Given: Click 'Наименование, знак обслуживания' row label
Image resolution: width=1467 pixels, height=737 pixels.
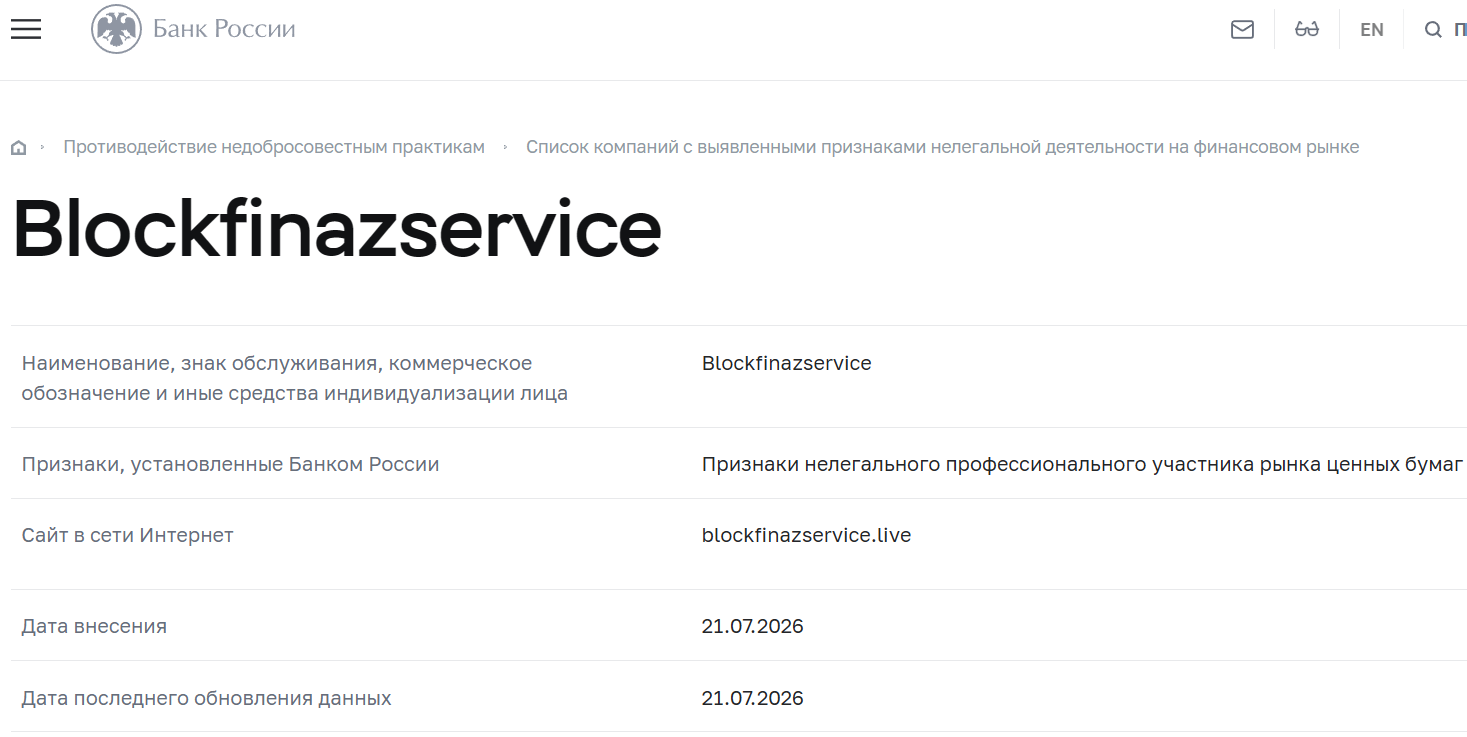Looking at the screenshot, I should point(295,378).
